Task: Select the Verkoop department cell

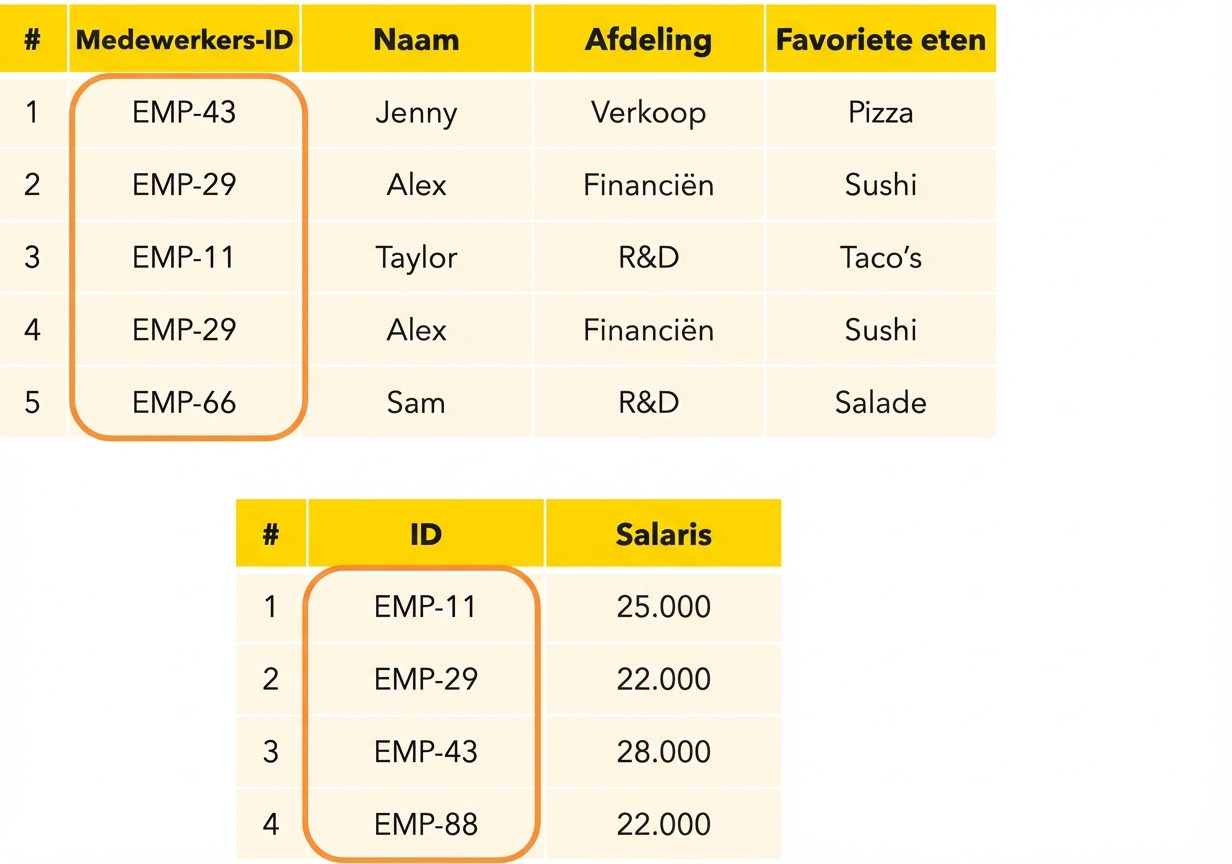Action: (x=648, y=113)
